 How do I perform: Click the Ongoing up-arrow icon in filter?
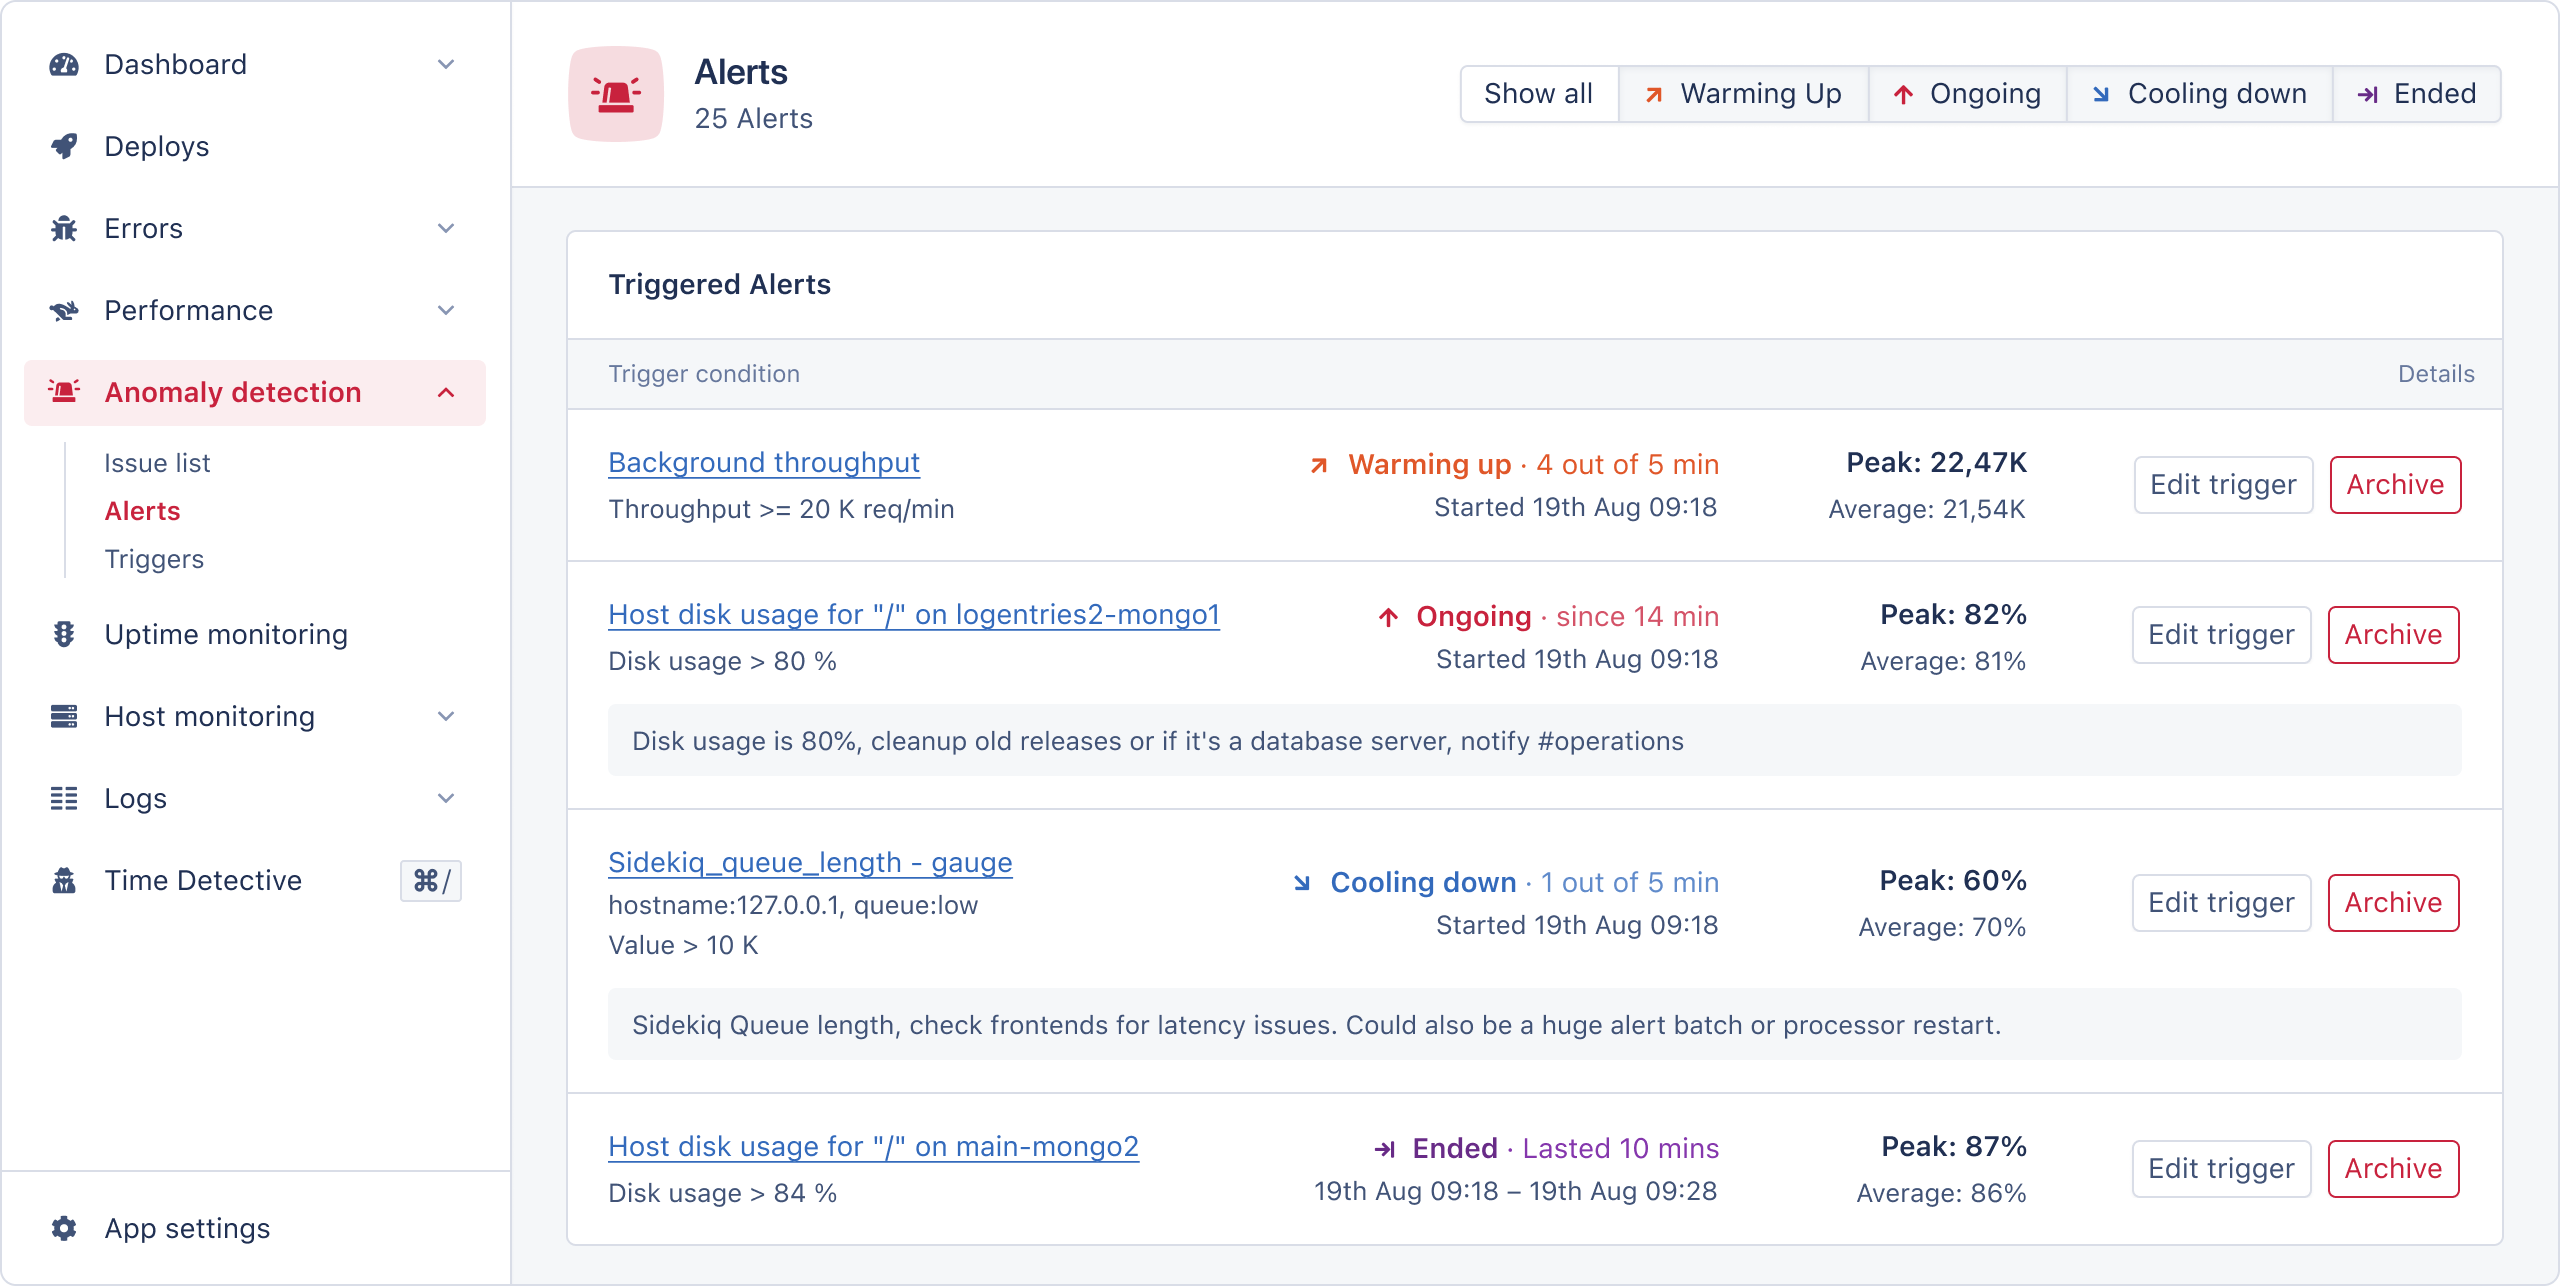[x=1903, y=95]
